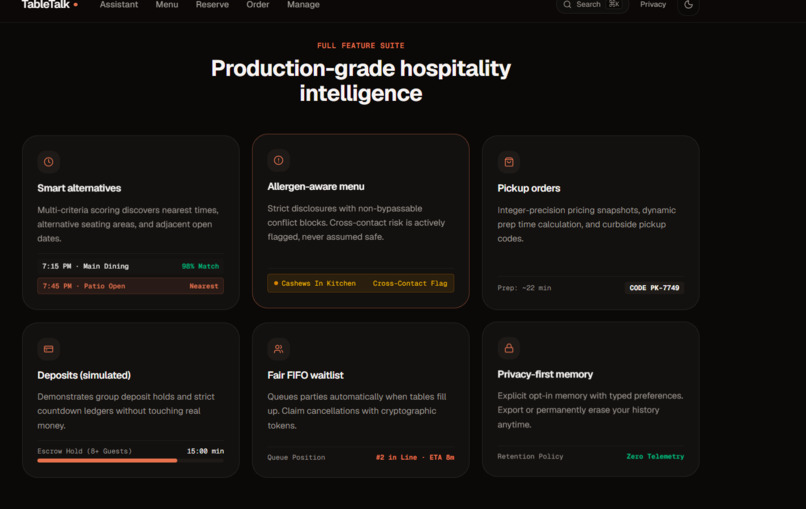
Task: Click the 15:00 min countdown value
Action: point(205,451)
